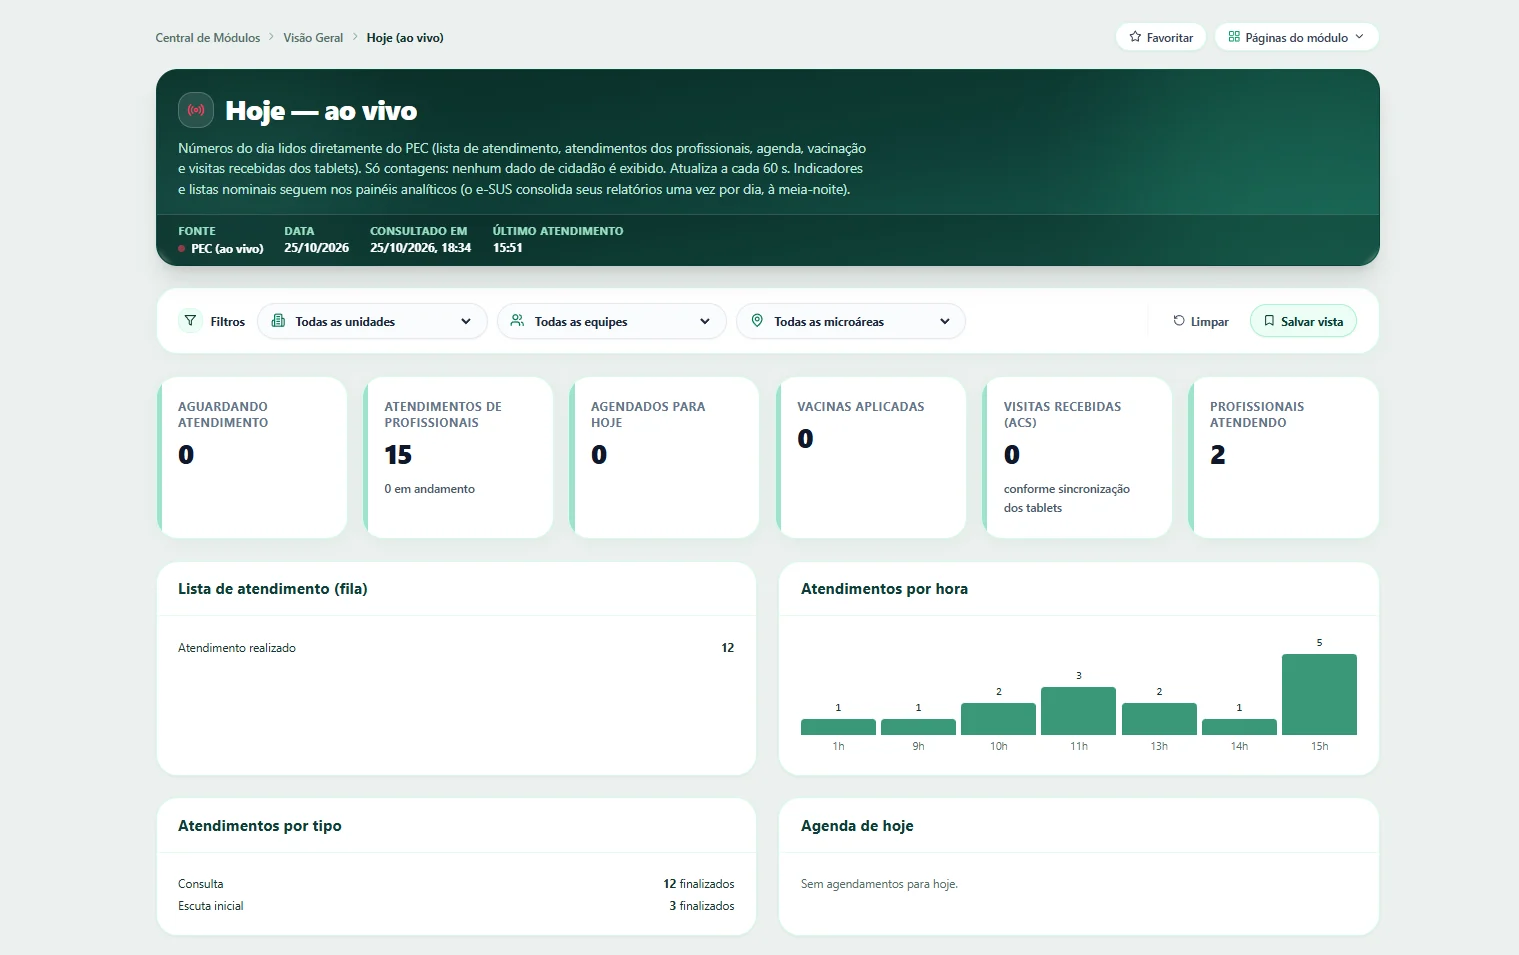This screenshot has width=1519, height=955.
Task: Click the 'PEC (ao vivo)' source value
Action: 227,249
